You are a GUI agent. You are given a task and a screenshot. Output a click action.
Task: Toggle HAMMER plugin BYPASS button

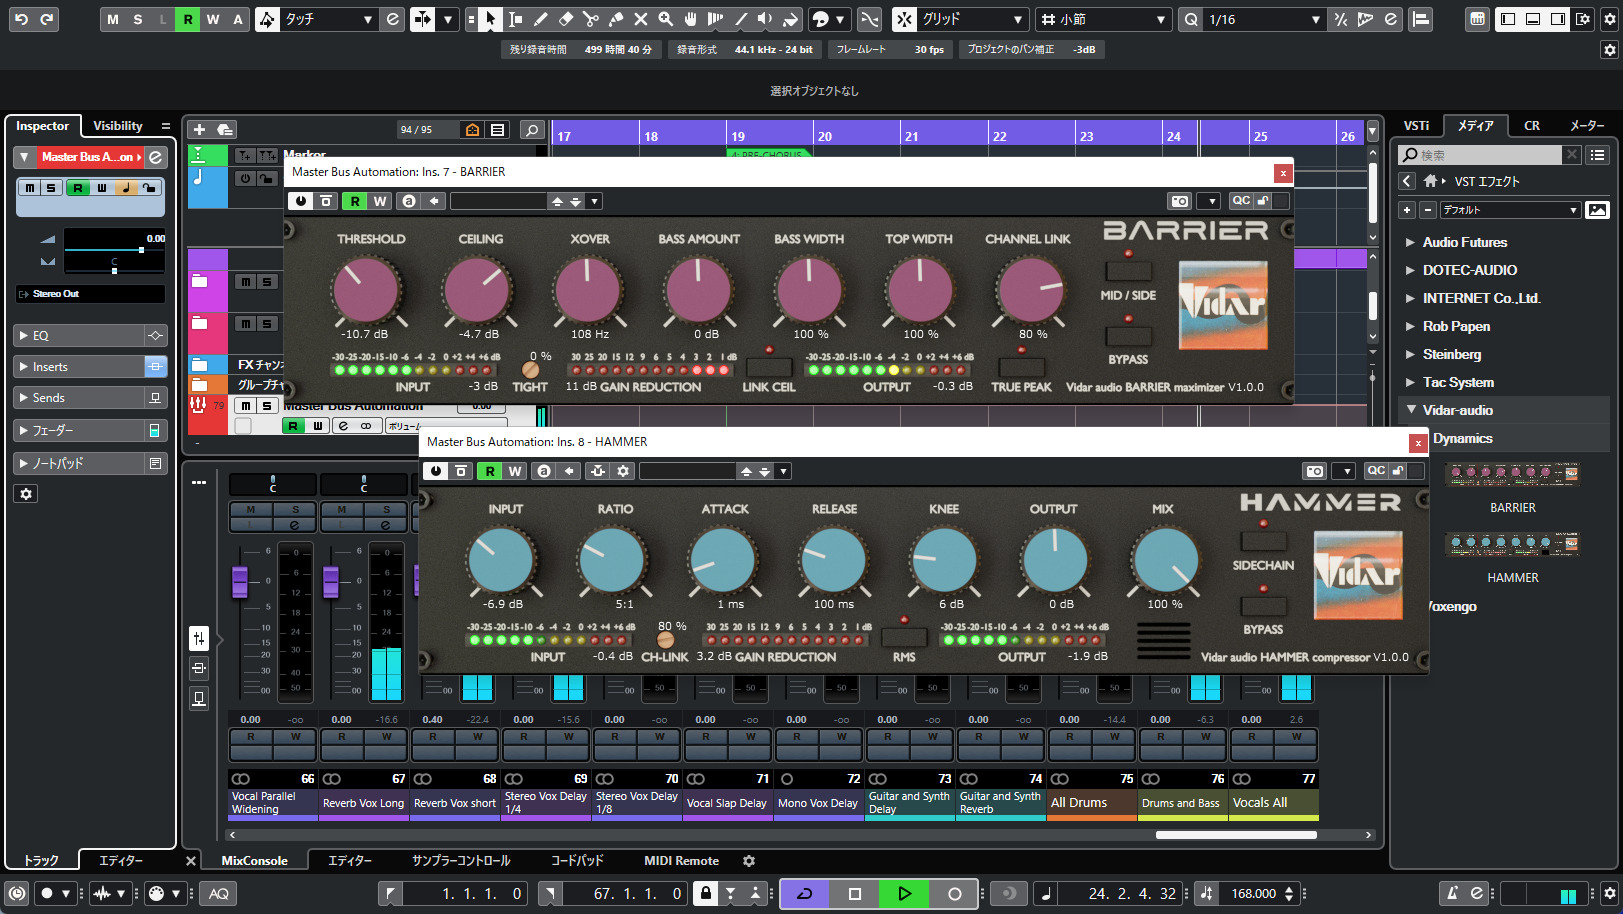(x=1263, y=607)
